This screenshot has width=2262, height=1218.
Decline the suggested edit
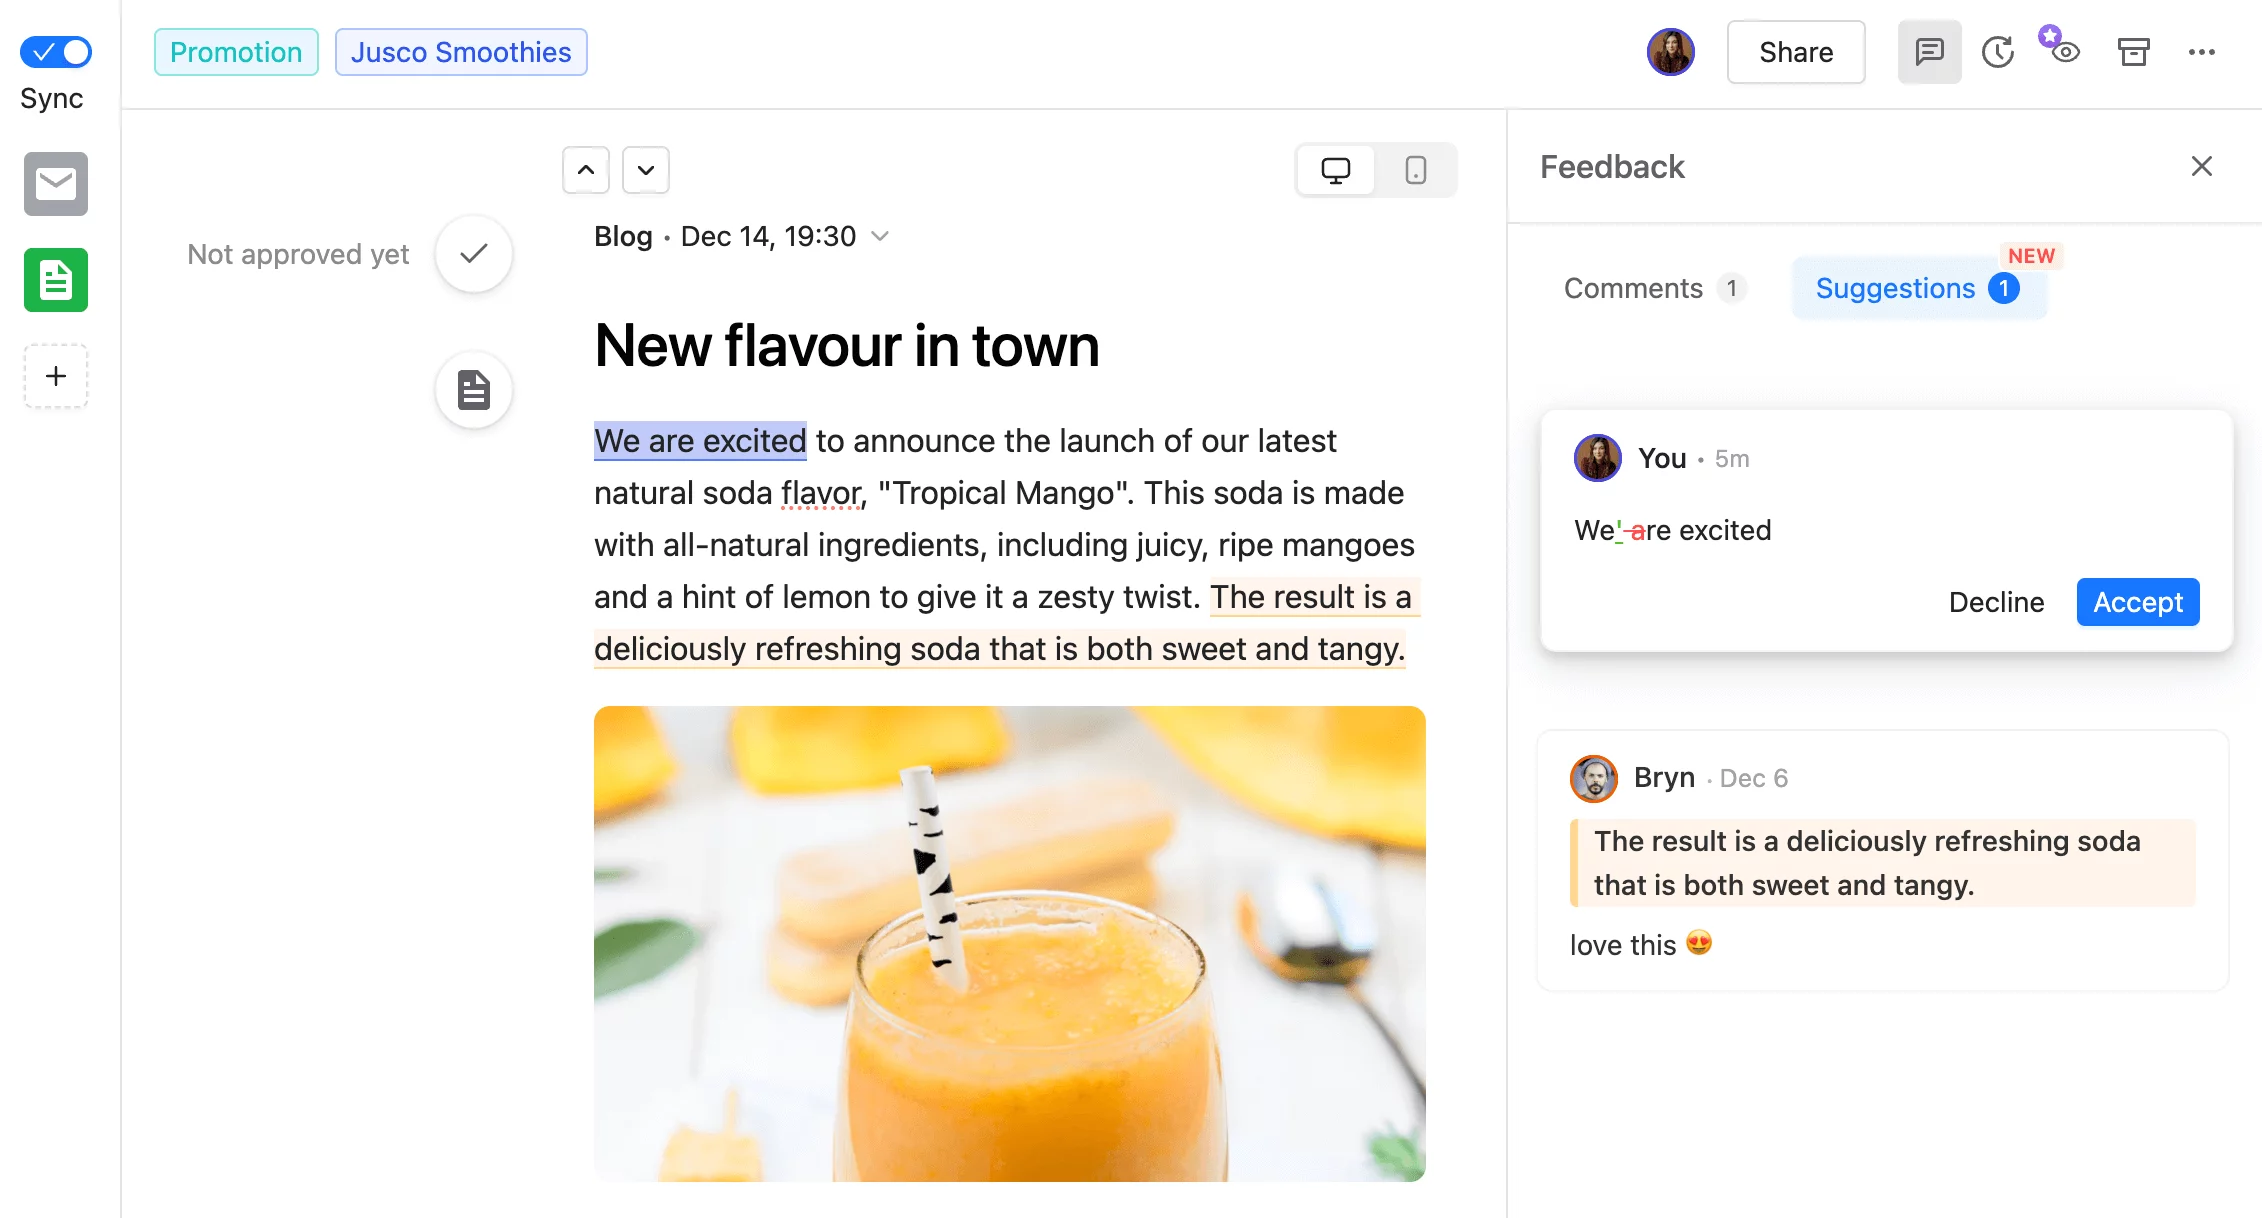pyautogui.click(x=1996, y=602)
